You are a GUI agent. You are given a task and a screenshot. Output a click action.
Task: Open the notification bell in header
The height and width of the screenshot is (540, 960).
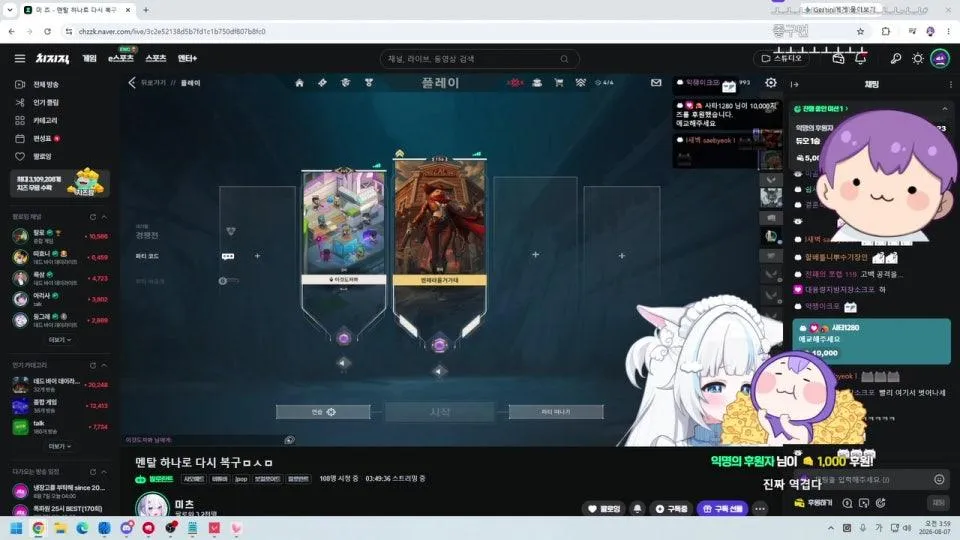click(x=860, y=59)
